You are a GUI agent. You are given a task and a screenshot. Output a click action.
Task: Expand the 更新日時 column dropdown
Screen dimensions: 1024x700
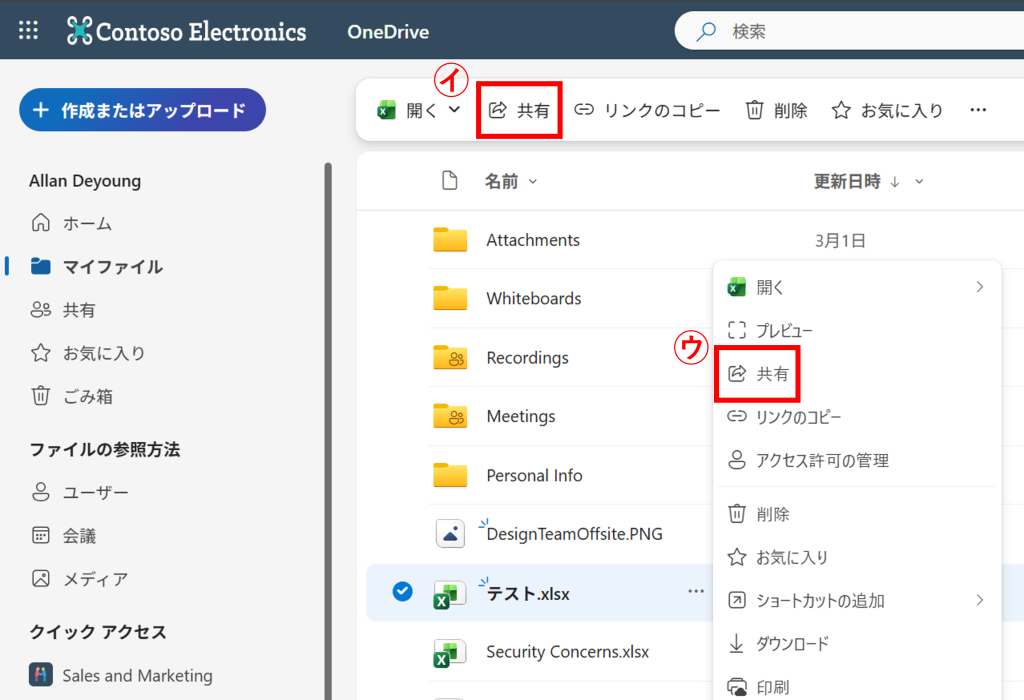pyautogui.click(x=919, y=181)
